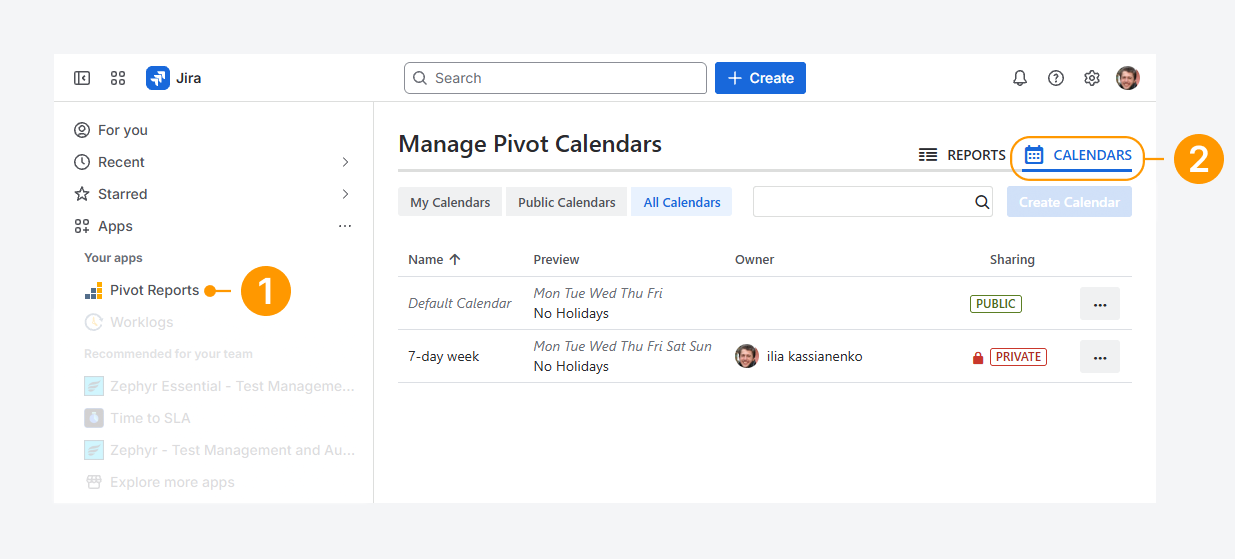Click ilia kassianenko's owner avatar
The width and height of the screenshot is (1235, 559).
click(x=747, y=356)
